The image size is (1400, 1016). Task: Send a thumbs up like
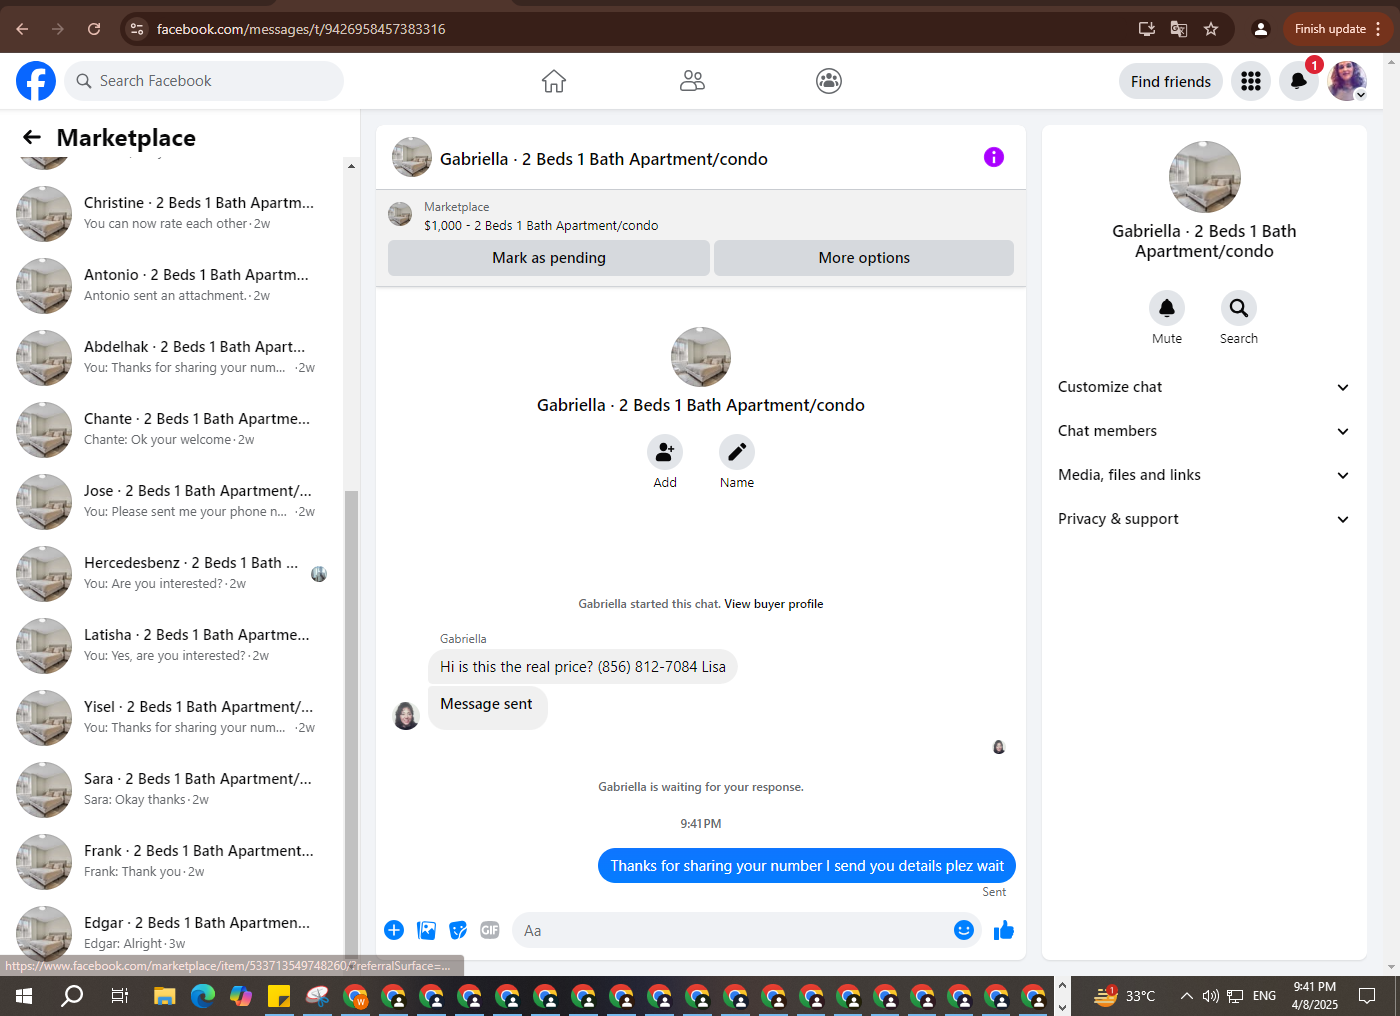[x=1004, y=930]
